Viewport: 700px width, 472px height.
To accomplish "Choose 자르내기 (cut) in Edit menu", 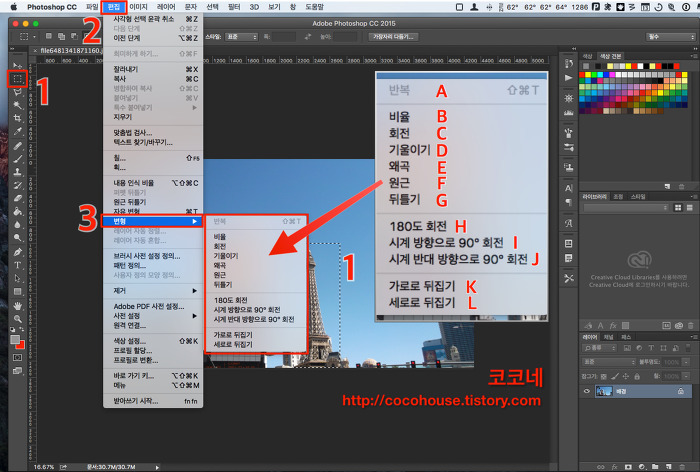I will coord(153,69).
